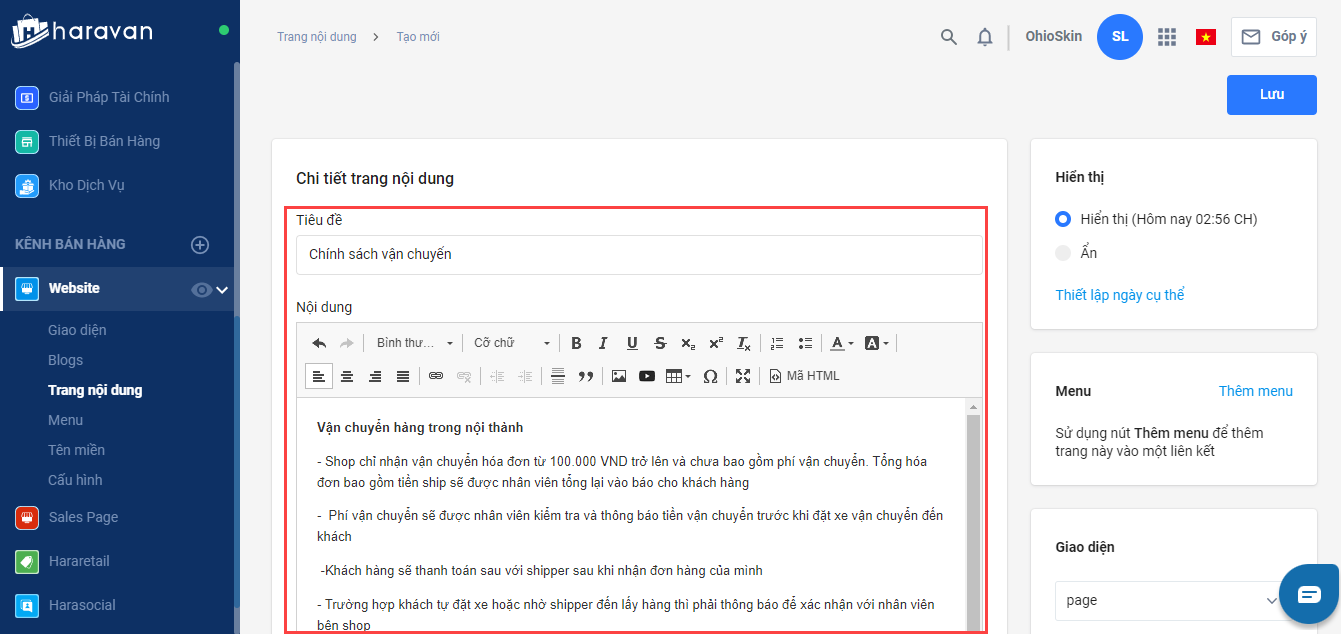Click the Website eye preview icon
This screenshot has height=634, width=1341.
tap(201, 289)
